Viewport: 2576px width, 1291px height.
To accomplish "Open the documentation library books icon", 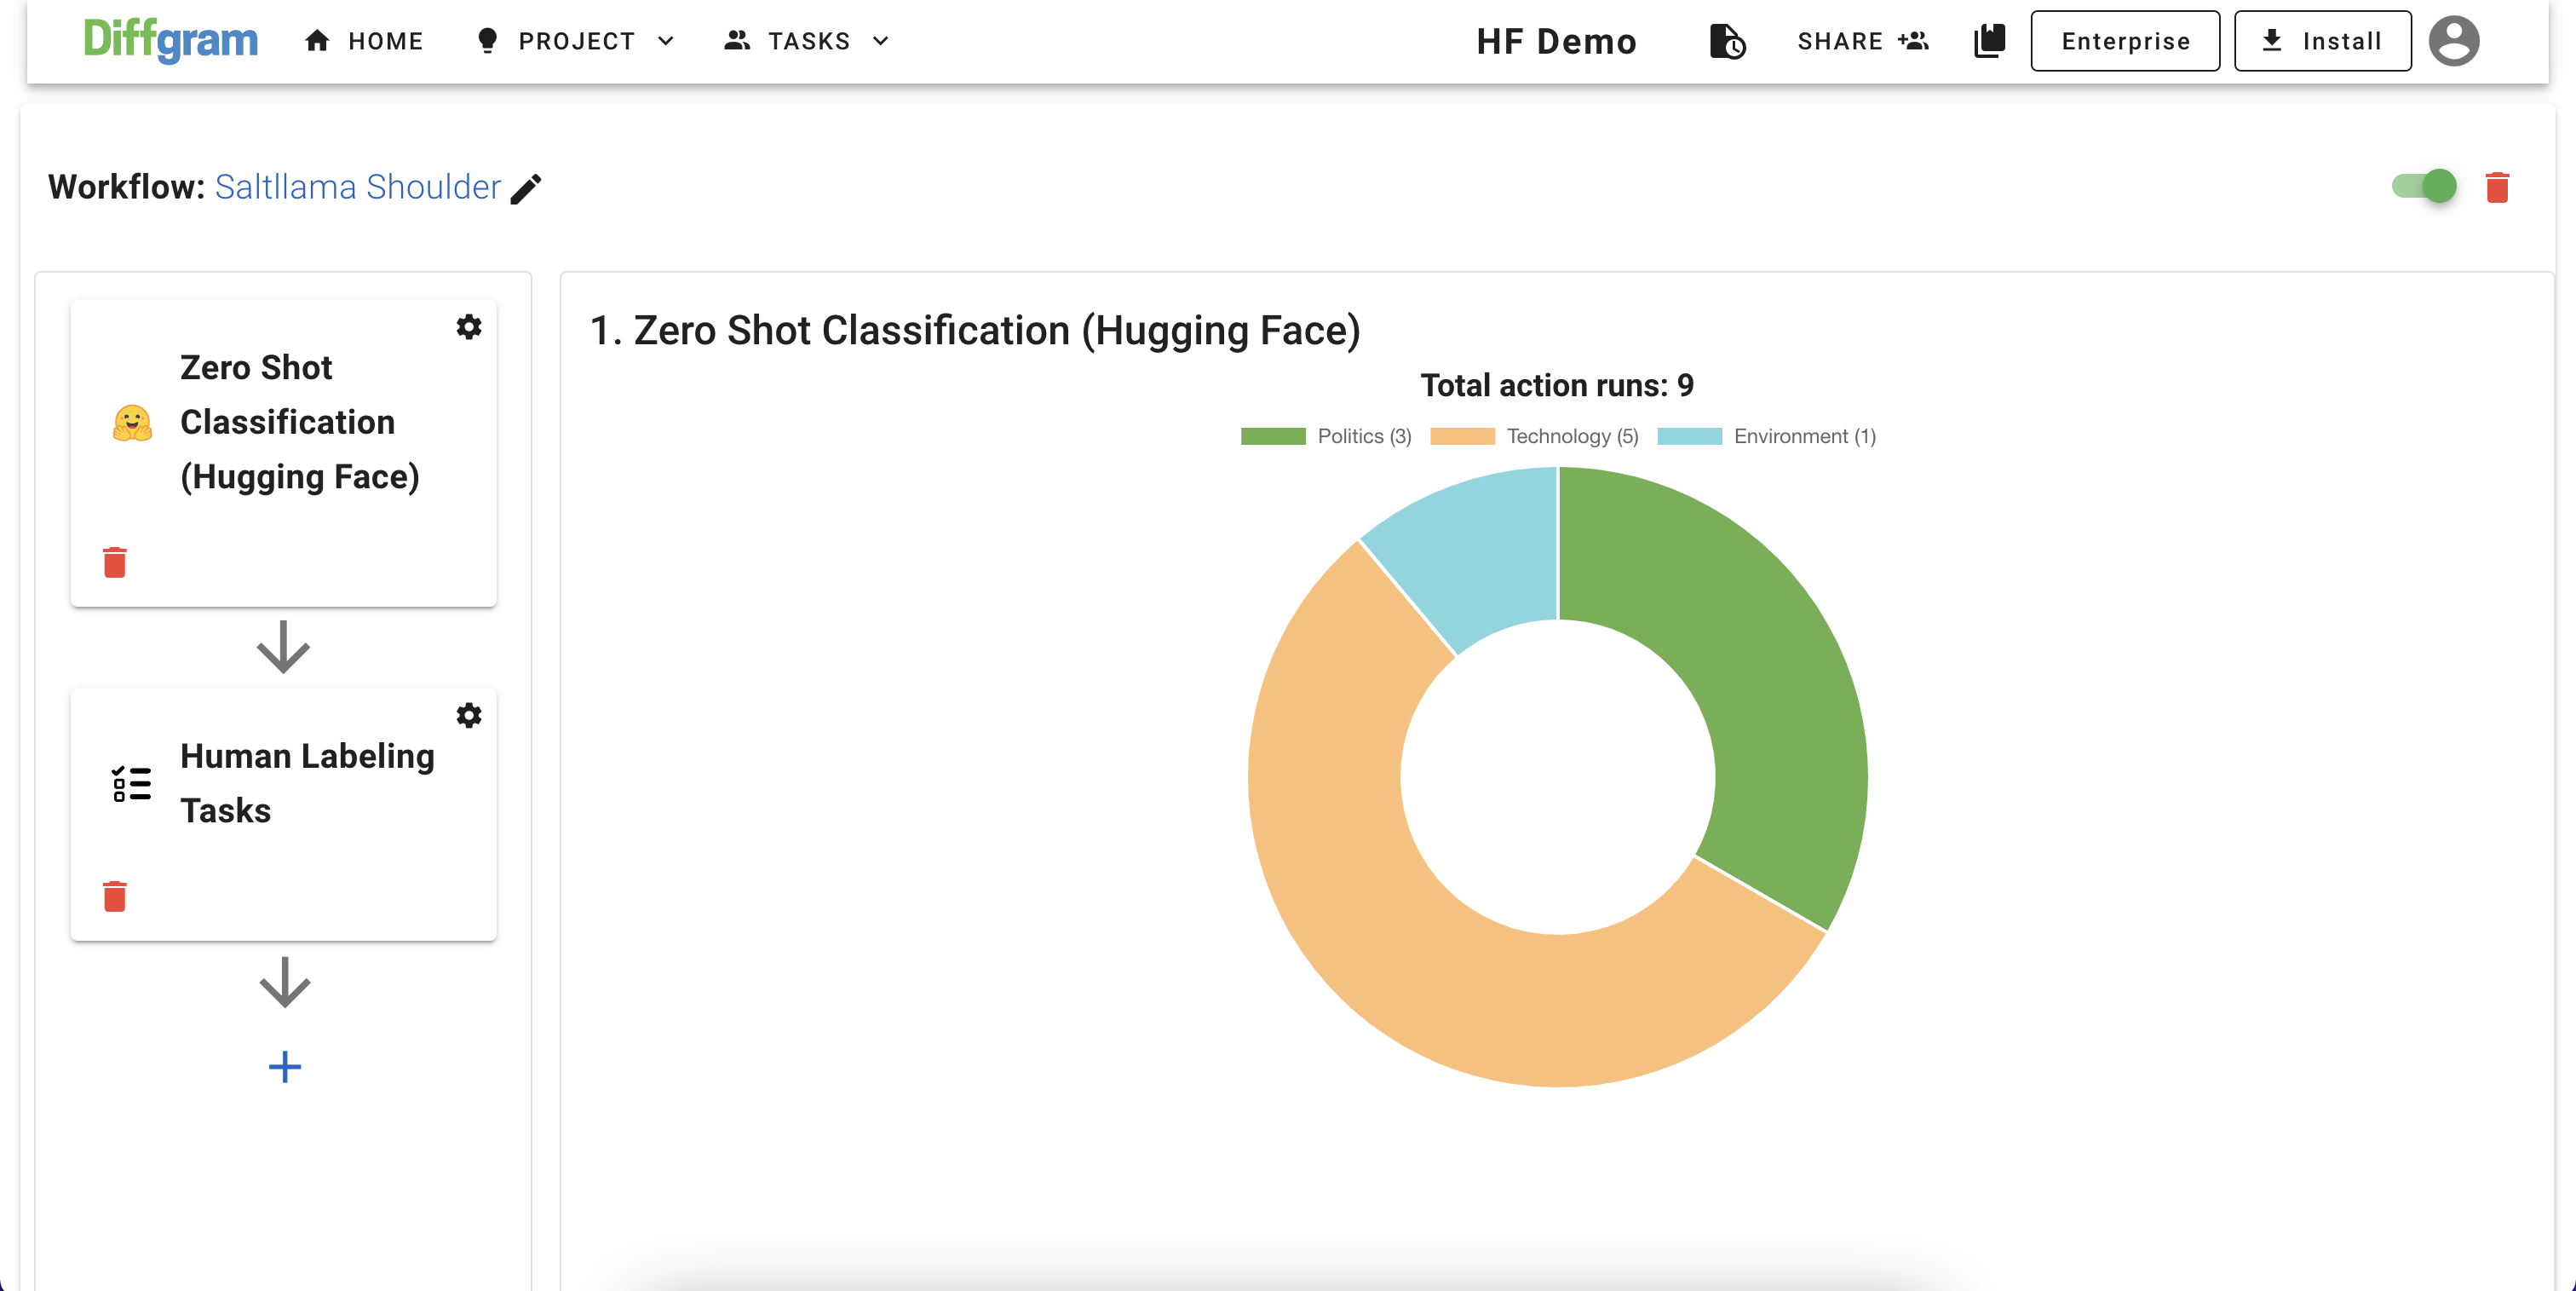I will pos(1989,41).
